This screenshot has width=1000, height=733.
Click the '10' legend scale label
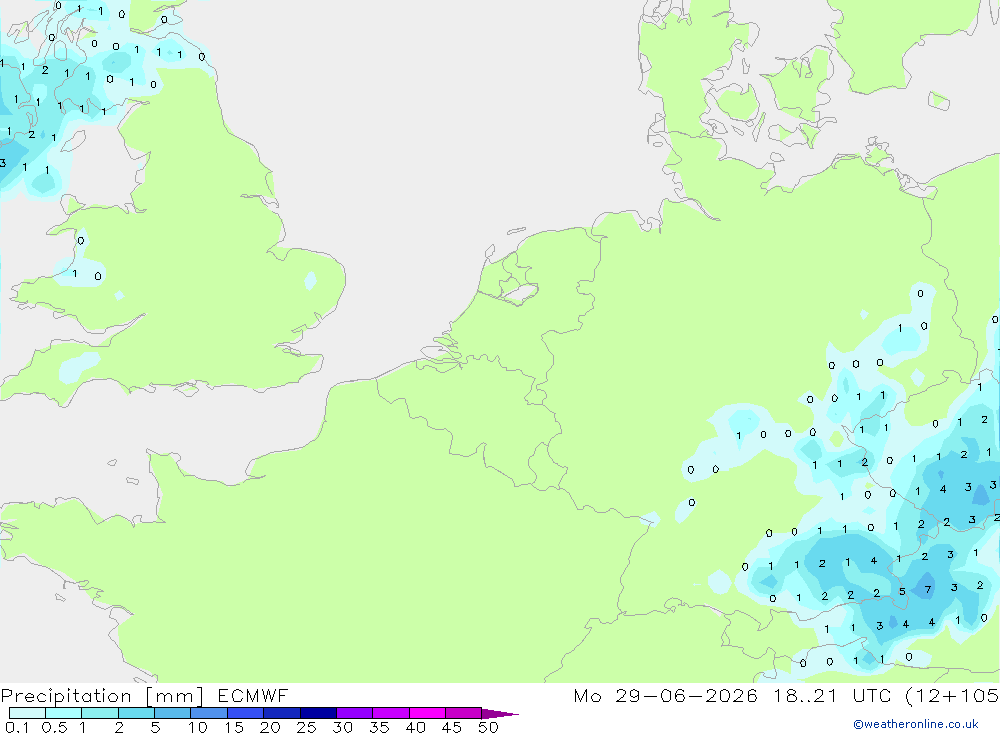coord(197,727)
